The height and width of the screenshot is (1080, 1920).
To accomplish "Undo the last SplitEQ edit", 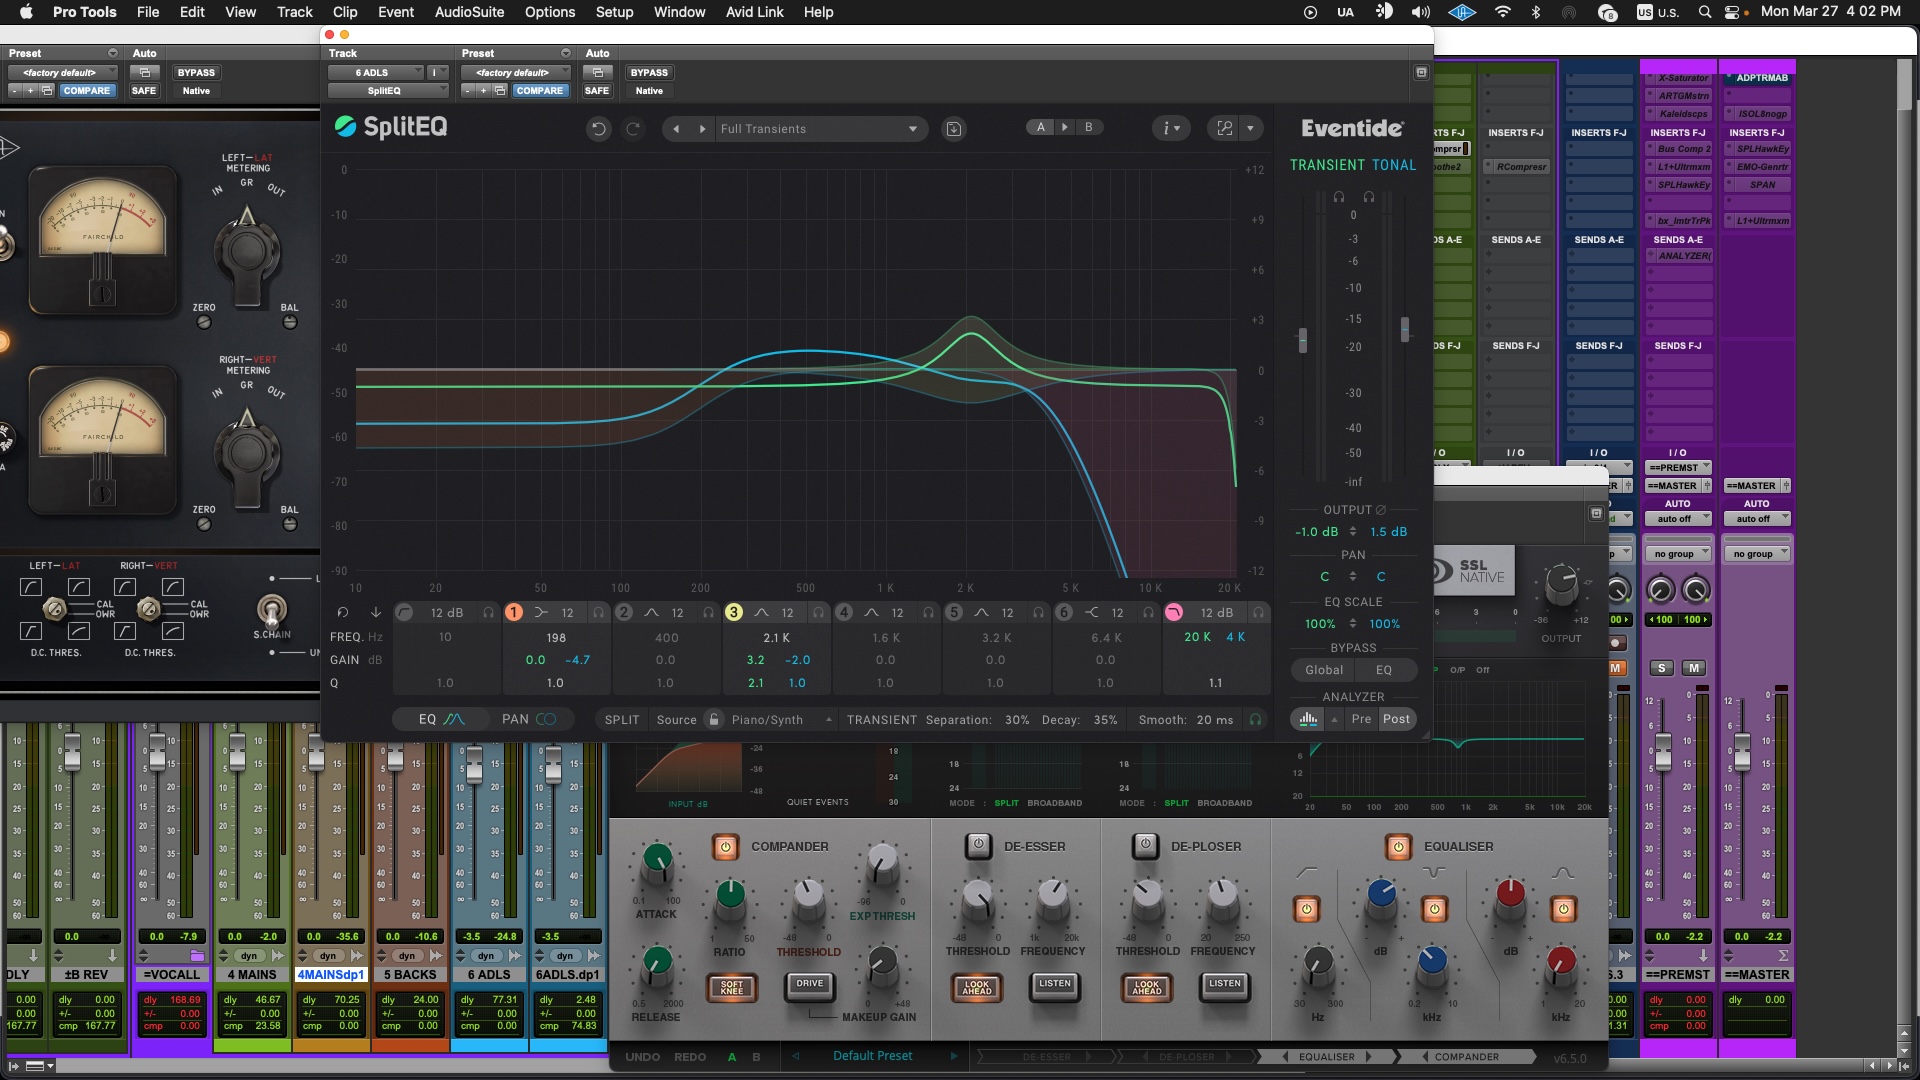I will (x=598, y=129).
